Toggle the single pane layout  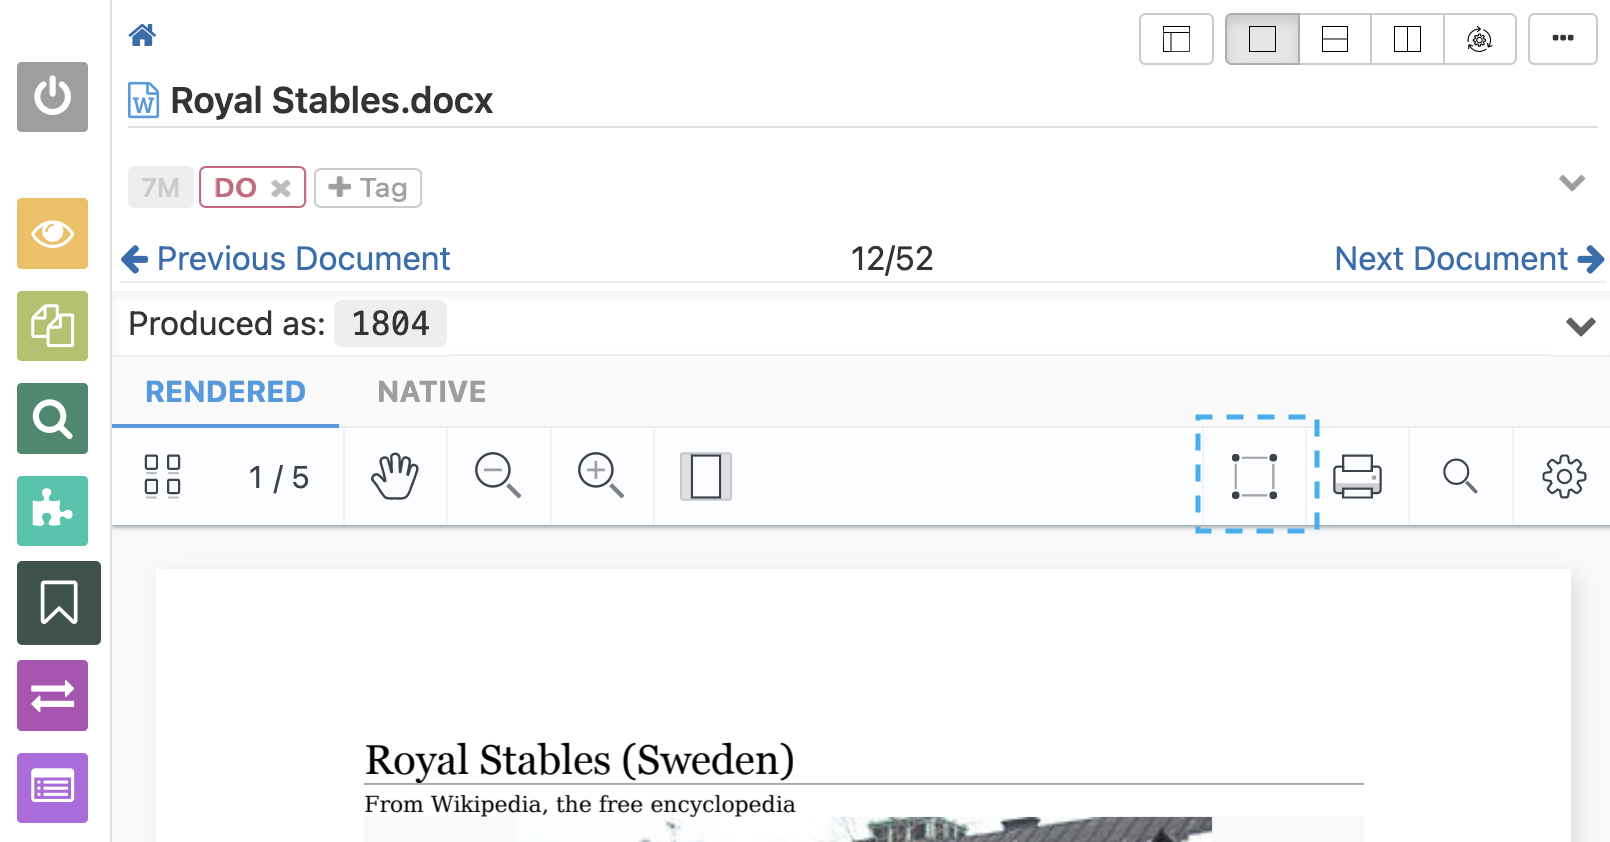point(1262,39)
